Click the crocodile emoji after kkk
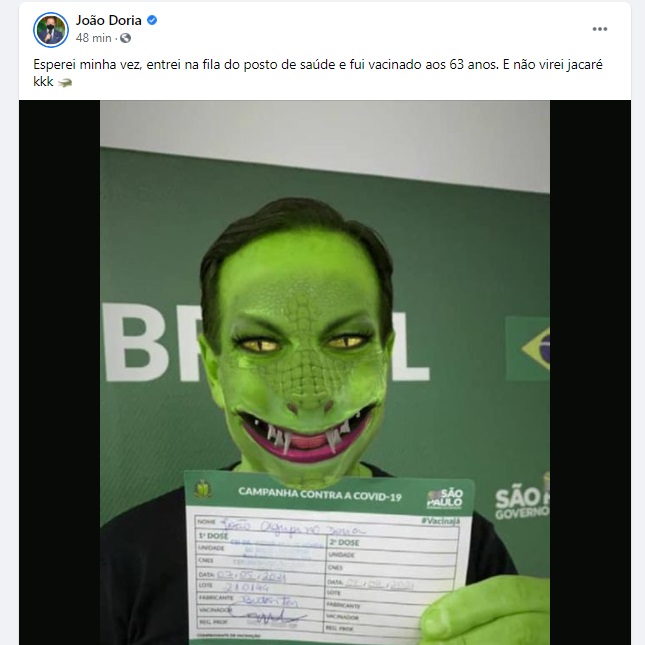Viewport: 645px width, 645px height. click(x=65, y=83)
